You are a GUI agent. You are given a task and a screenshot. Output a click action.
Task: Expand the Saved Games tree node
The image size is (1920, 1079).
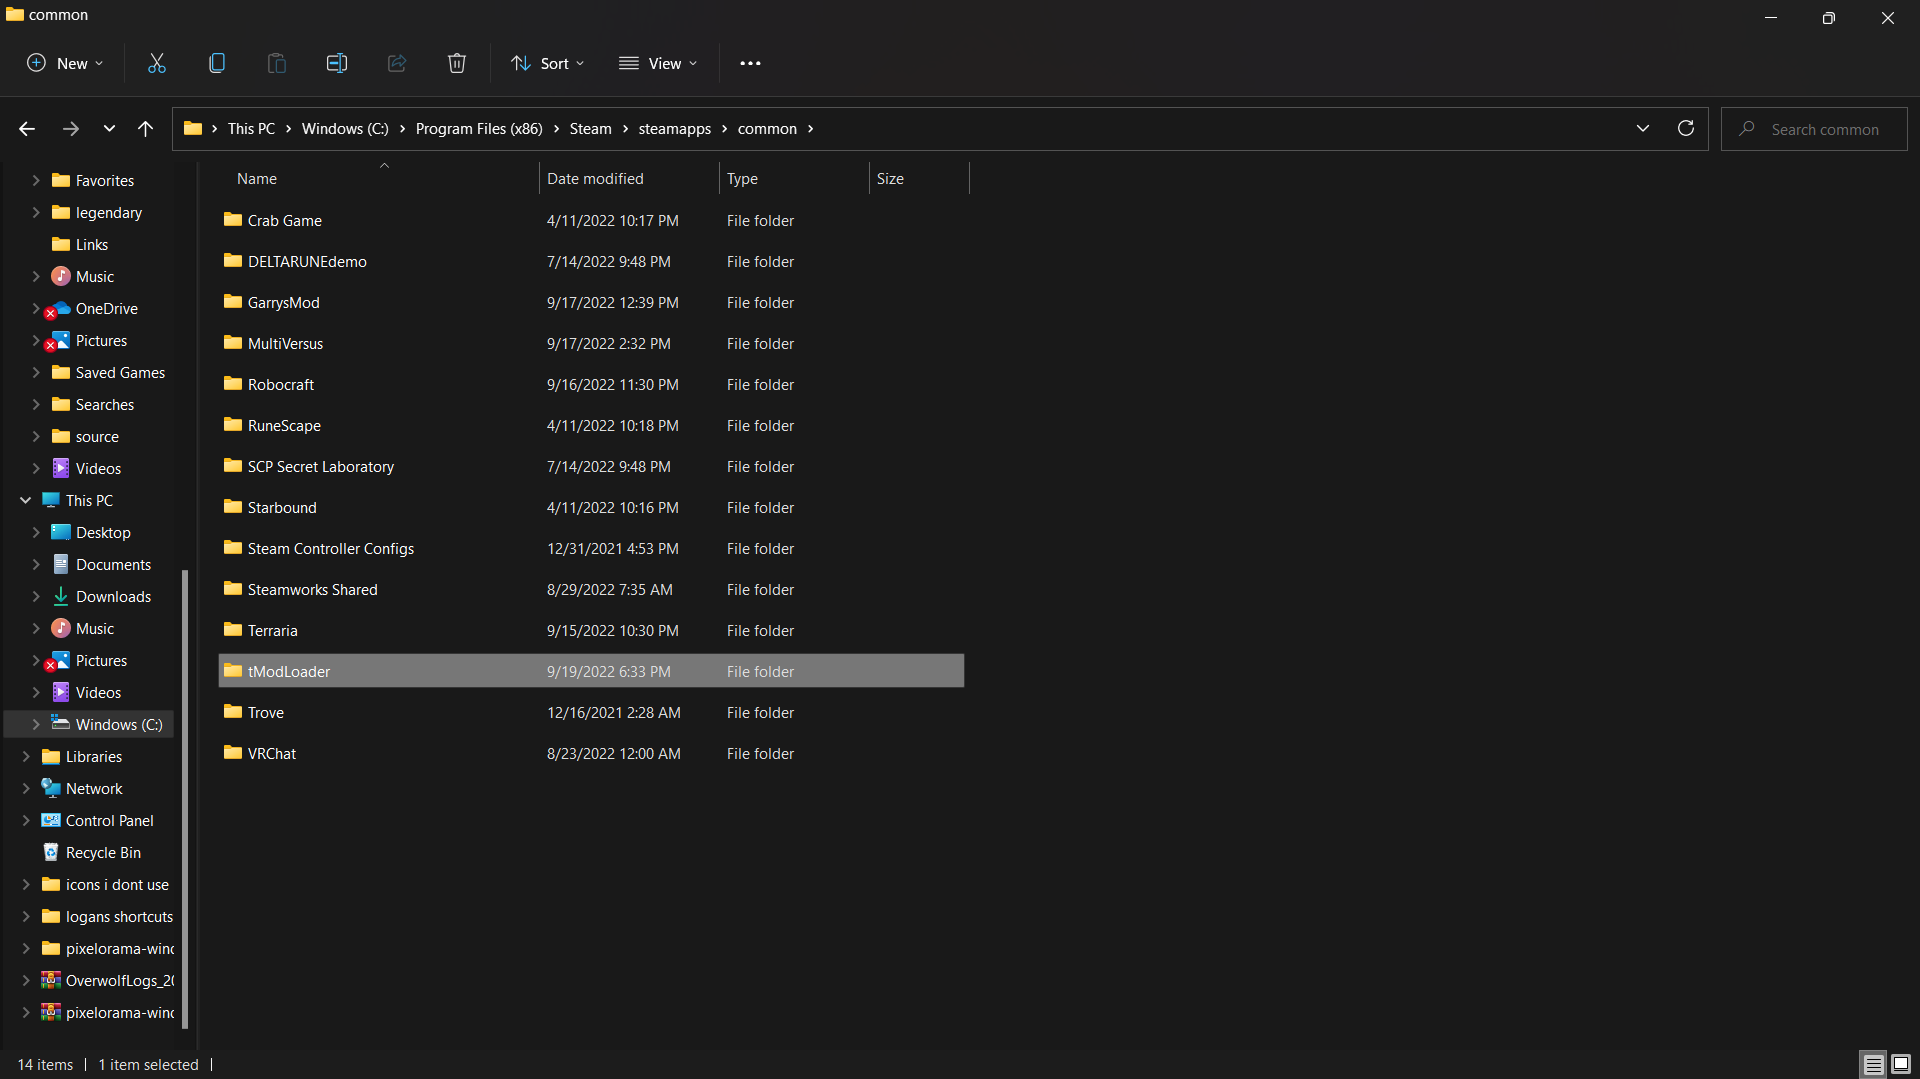pyautogui.click(x=36, y=372)
